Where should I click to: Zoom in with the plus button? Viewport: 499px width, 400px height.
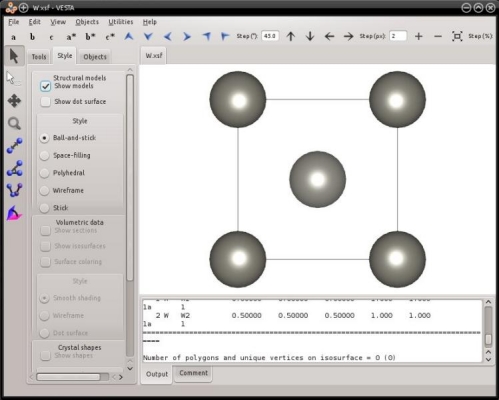(x=419, y=36)
